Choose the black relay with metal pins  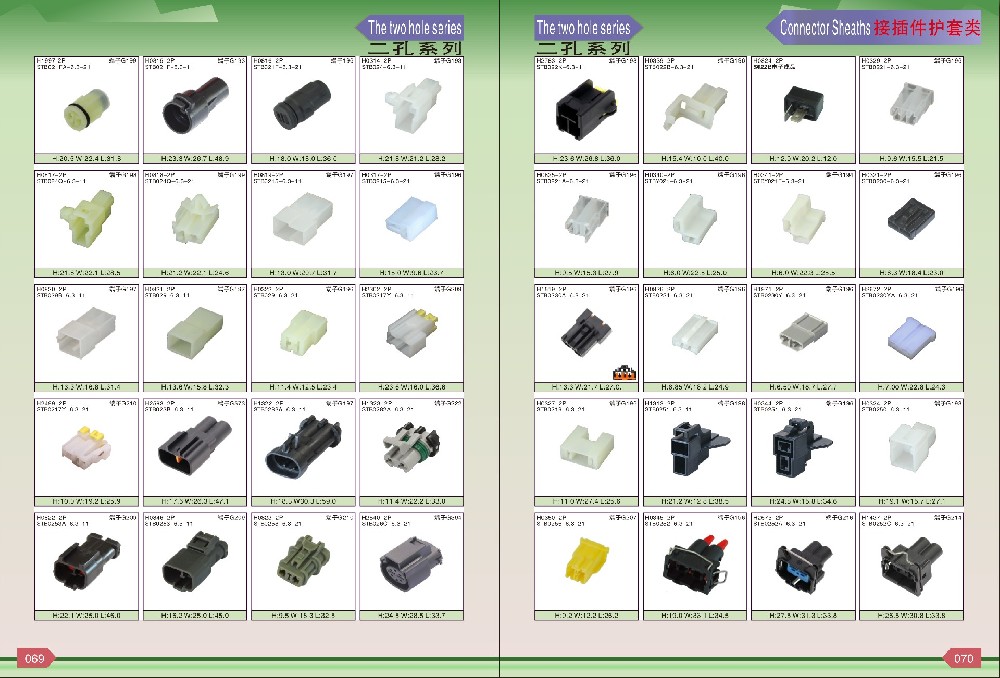[803, 107]
